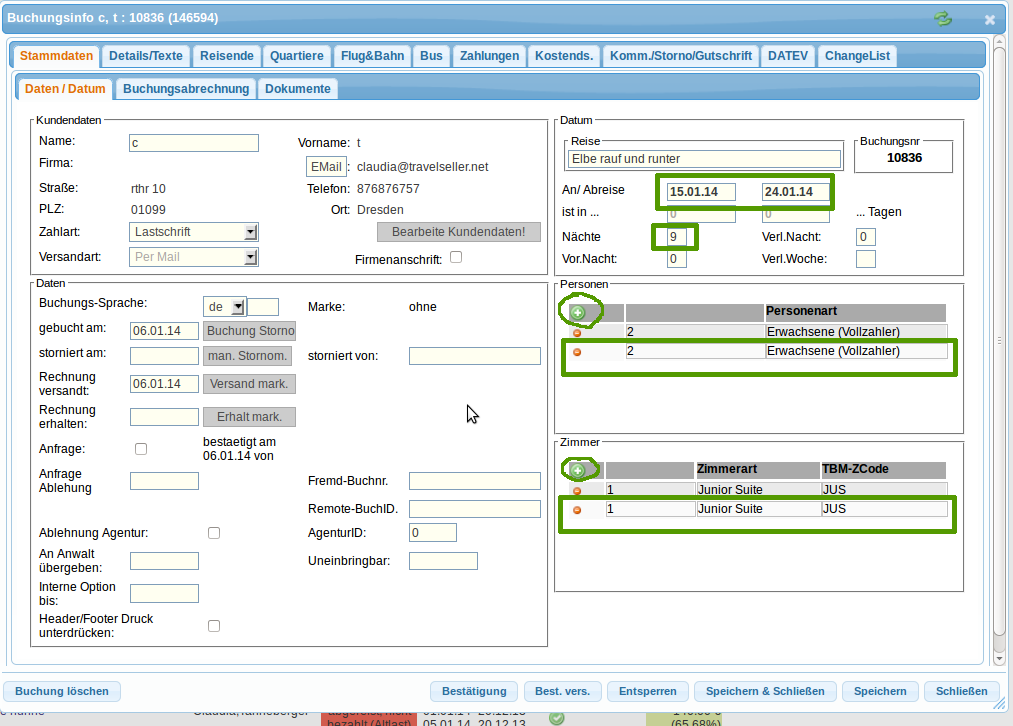Remove the first Erwachsene row in Personen
This screenshot has width=1013, height=726.
coord(577,332)
